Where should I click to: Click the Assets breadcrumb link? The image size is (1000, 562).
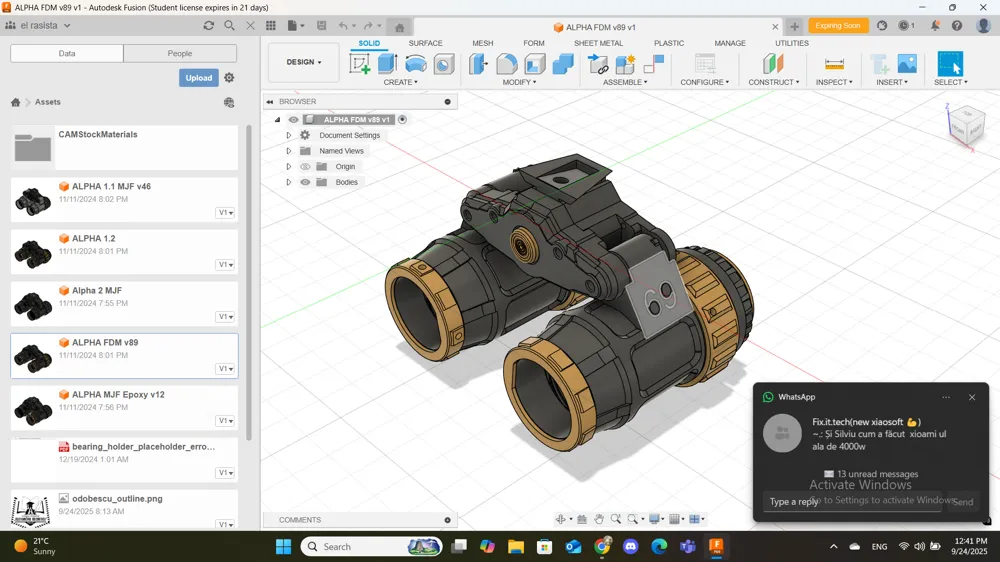tap(48, 102)
